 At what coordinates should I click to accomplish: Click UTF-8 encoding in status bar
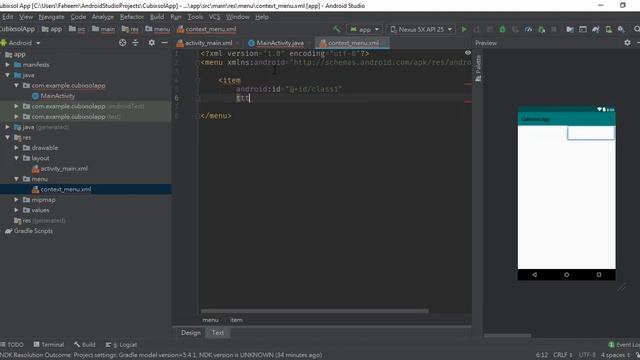click(x=587, y=355)
